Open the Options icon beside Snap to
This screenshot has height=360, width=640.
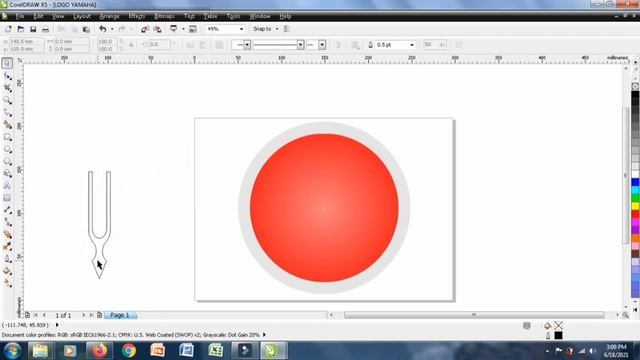[287, 29]
